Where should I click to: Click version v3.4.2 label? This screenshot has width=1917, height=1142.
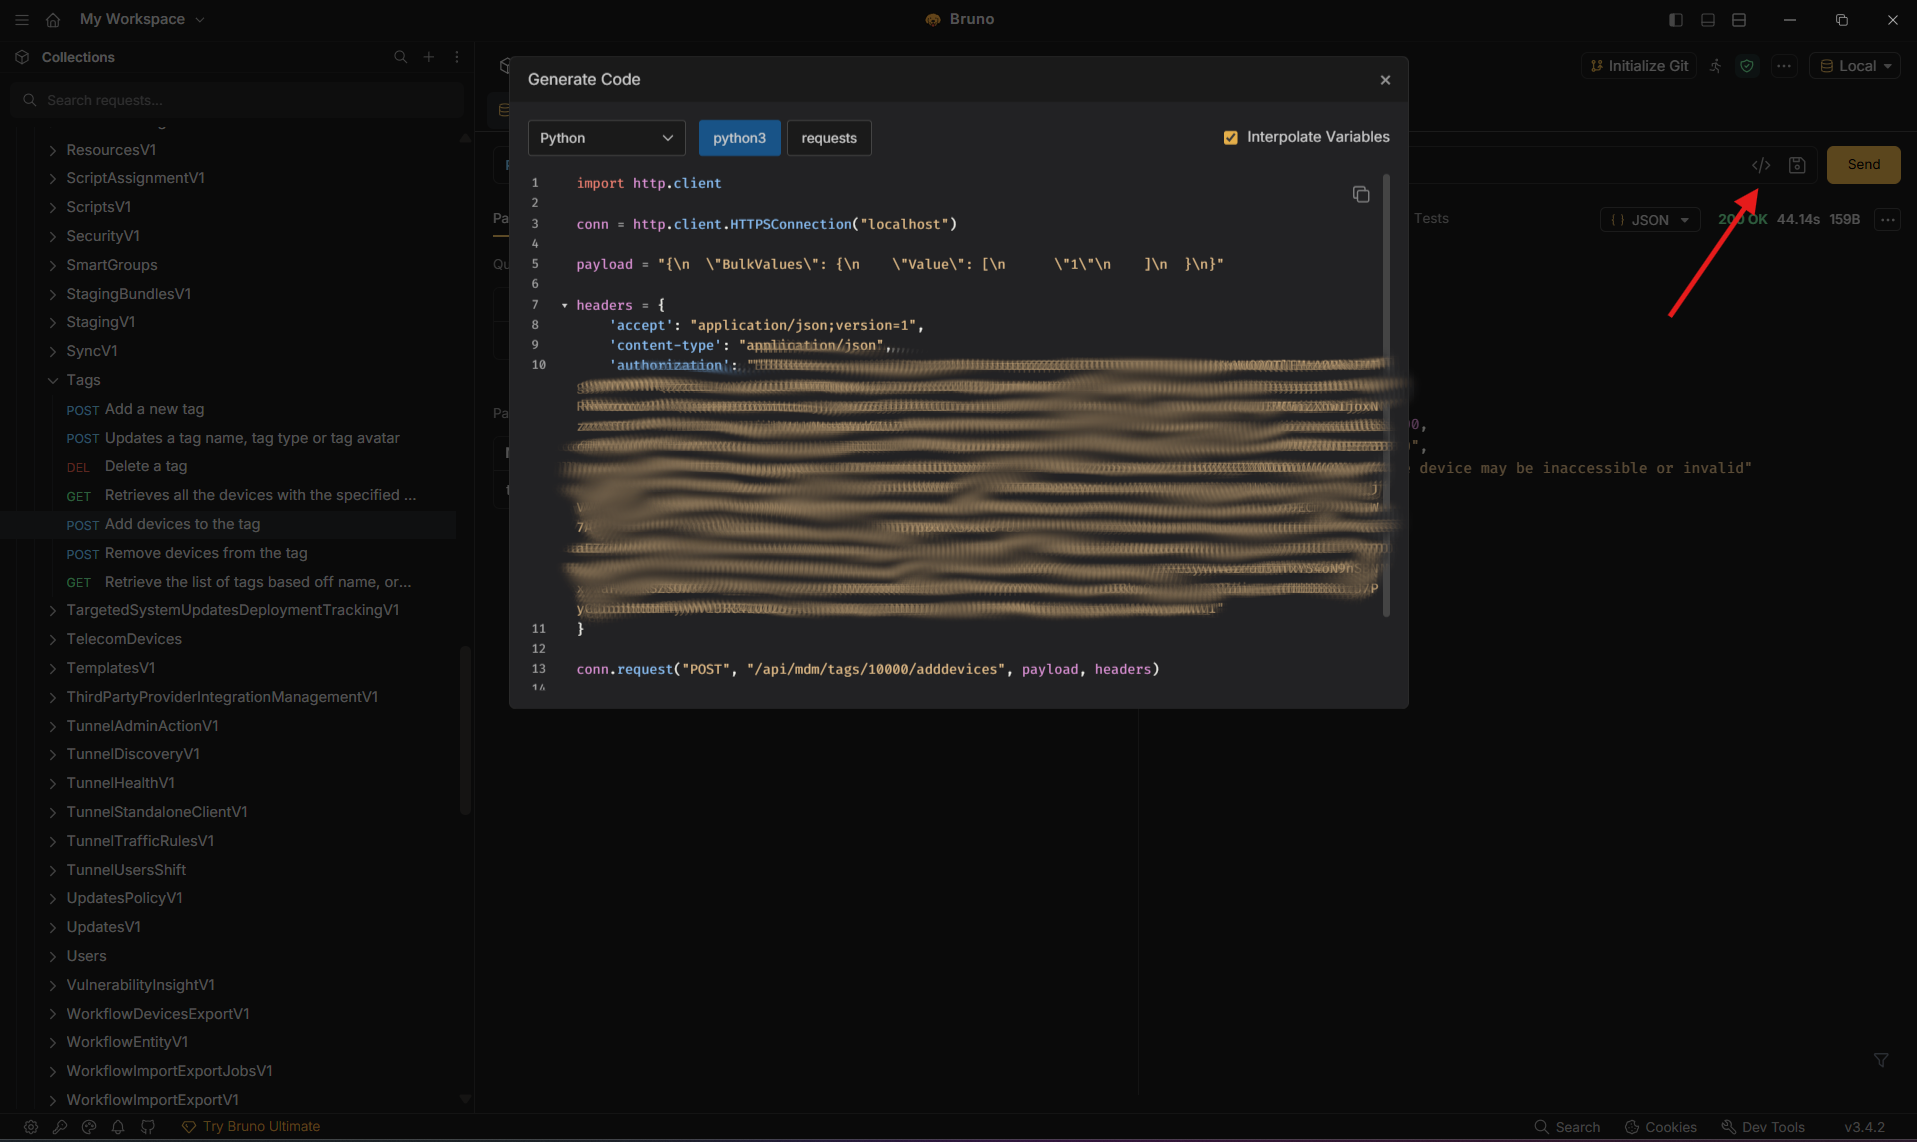[x=1864, y=1127]
